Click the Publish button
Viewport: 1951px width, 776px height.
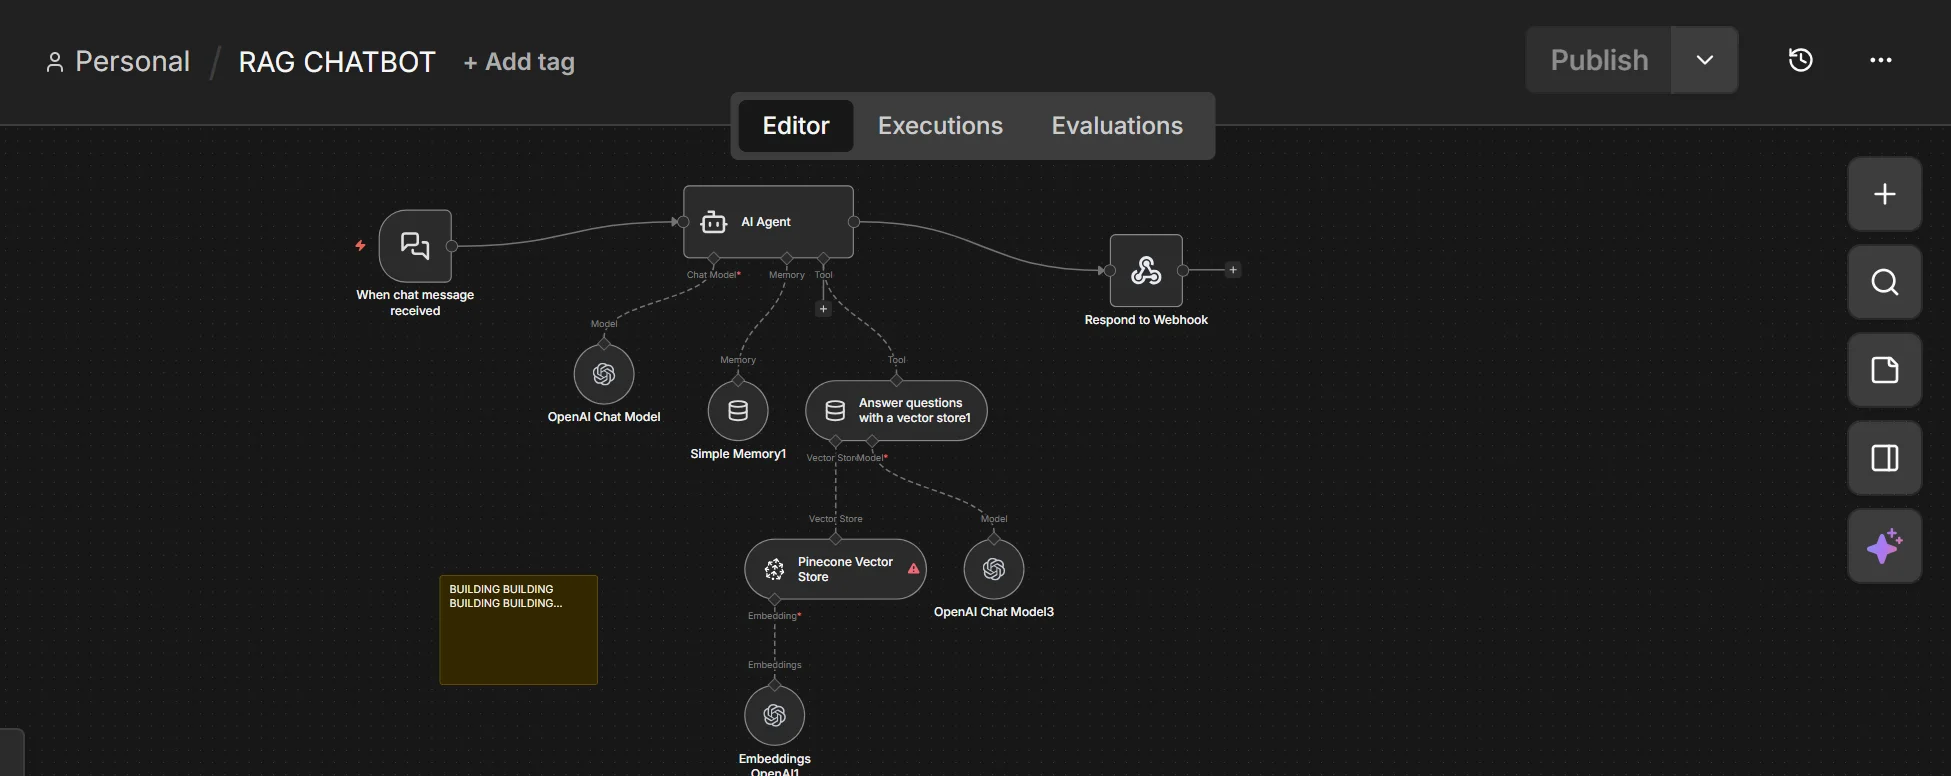click(1598, 60)
